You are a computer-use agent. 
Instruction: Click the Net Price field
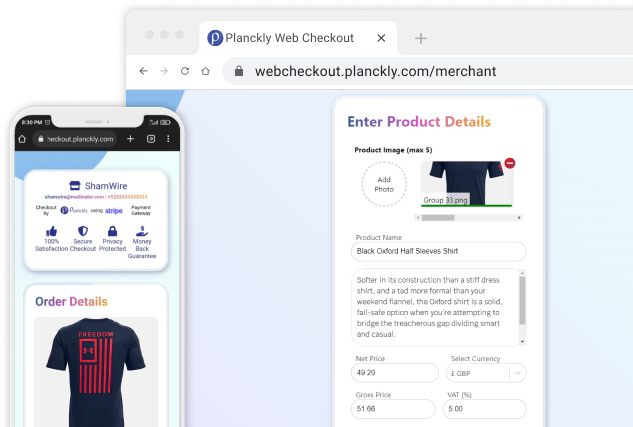[x=394, y=373]
